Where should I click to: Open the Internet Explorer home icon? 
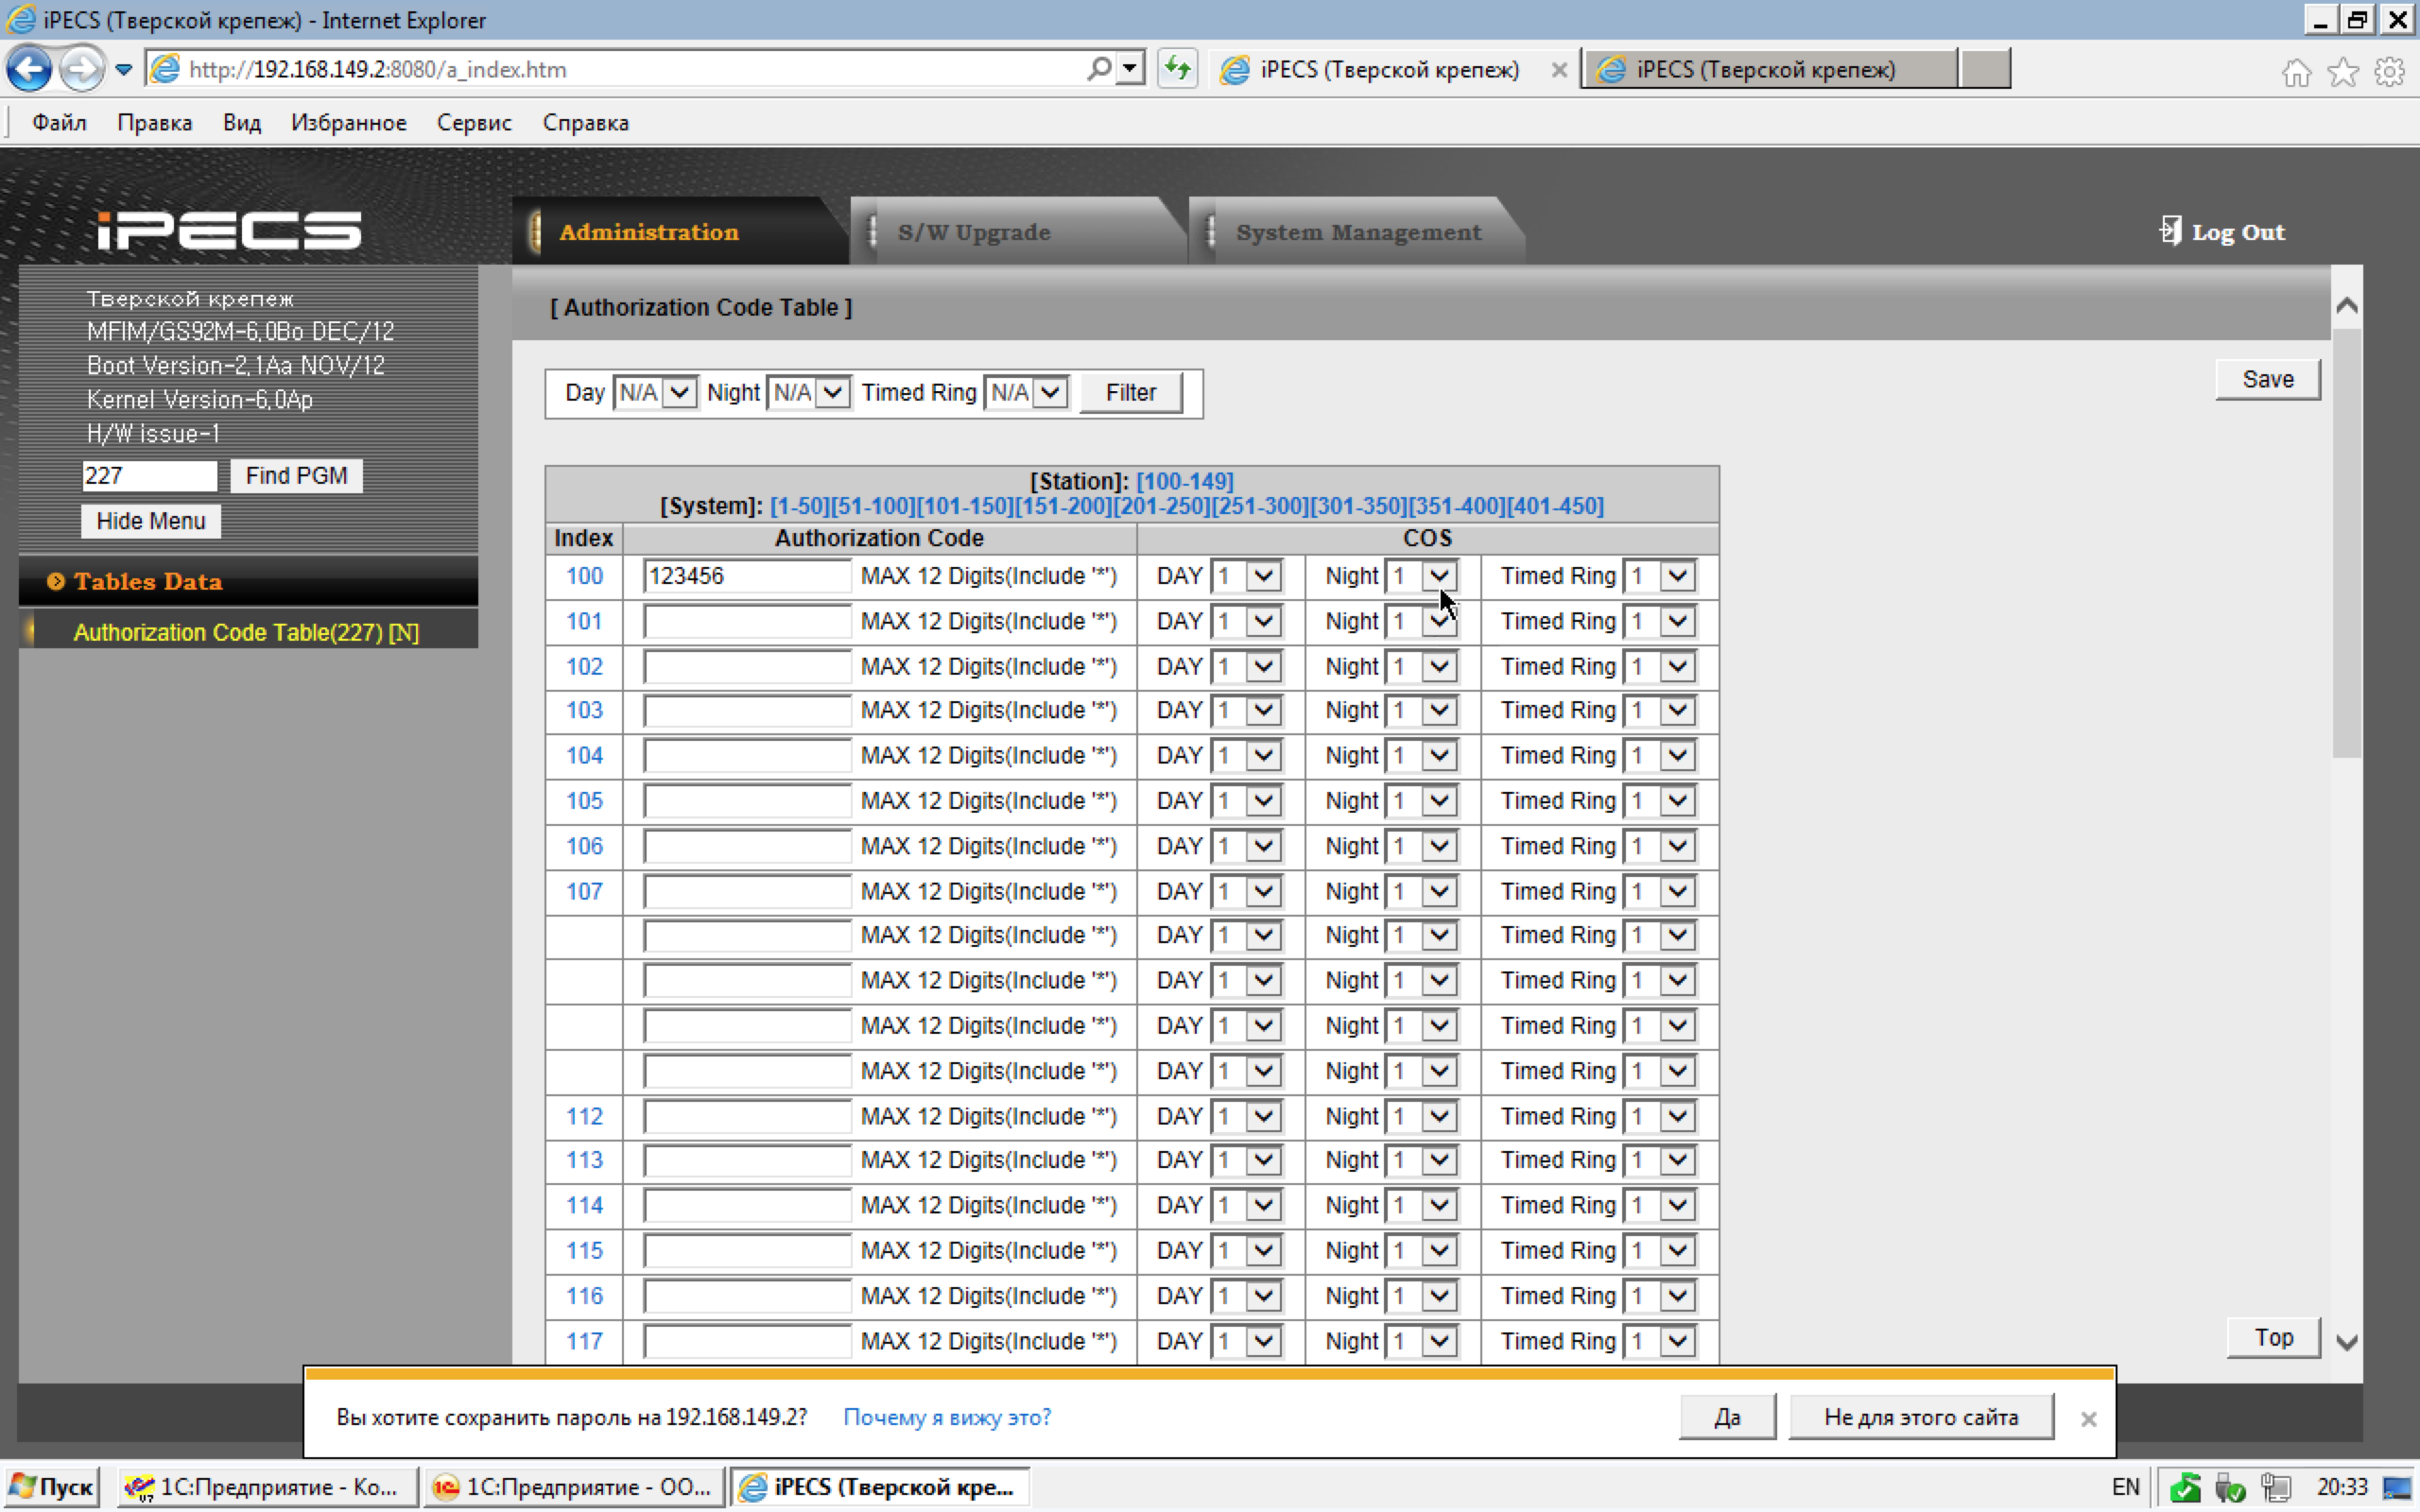tap(2296, 71)
